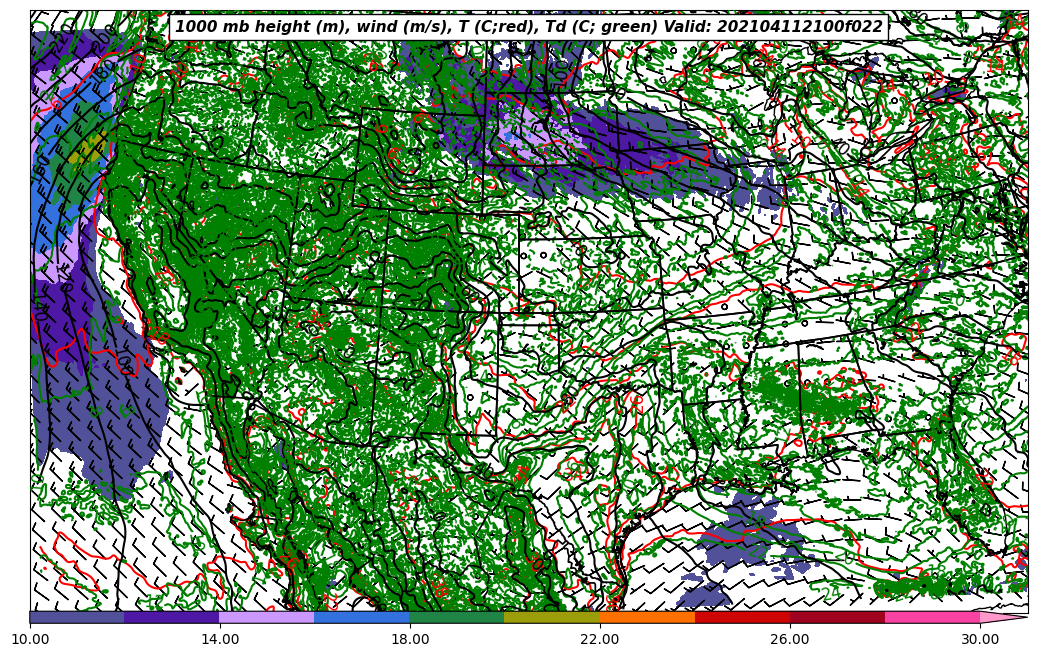Click the 26.00 colorbar tick label
1037x657 pixels.
click(x=790, y=638)
